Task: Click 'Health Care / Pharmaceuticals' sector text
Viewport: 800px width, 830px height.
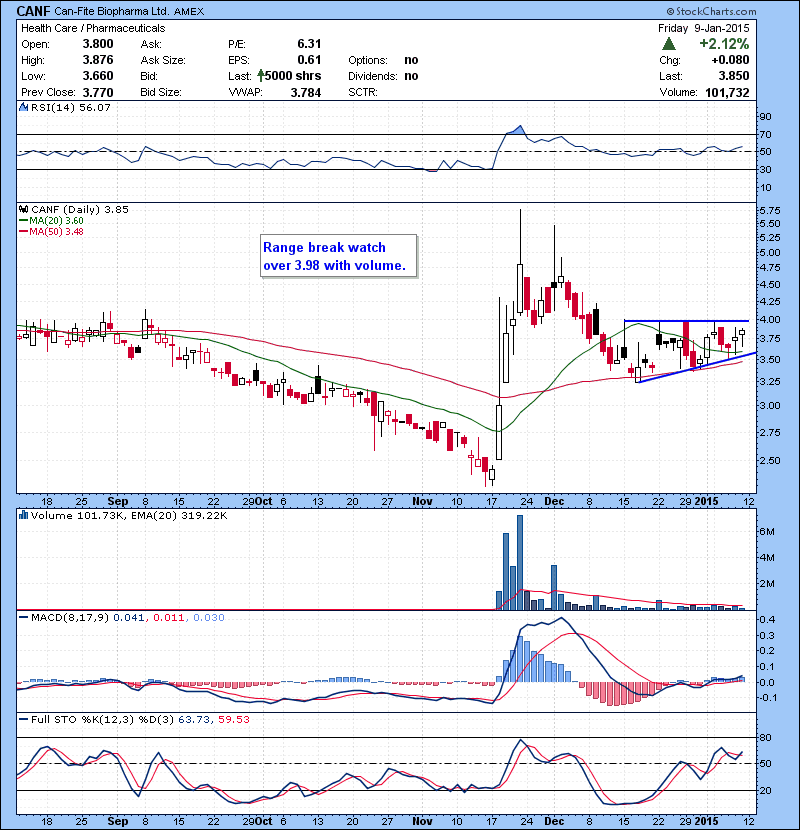Action: coord(93,28)
